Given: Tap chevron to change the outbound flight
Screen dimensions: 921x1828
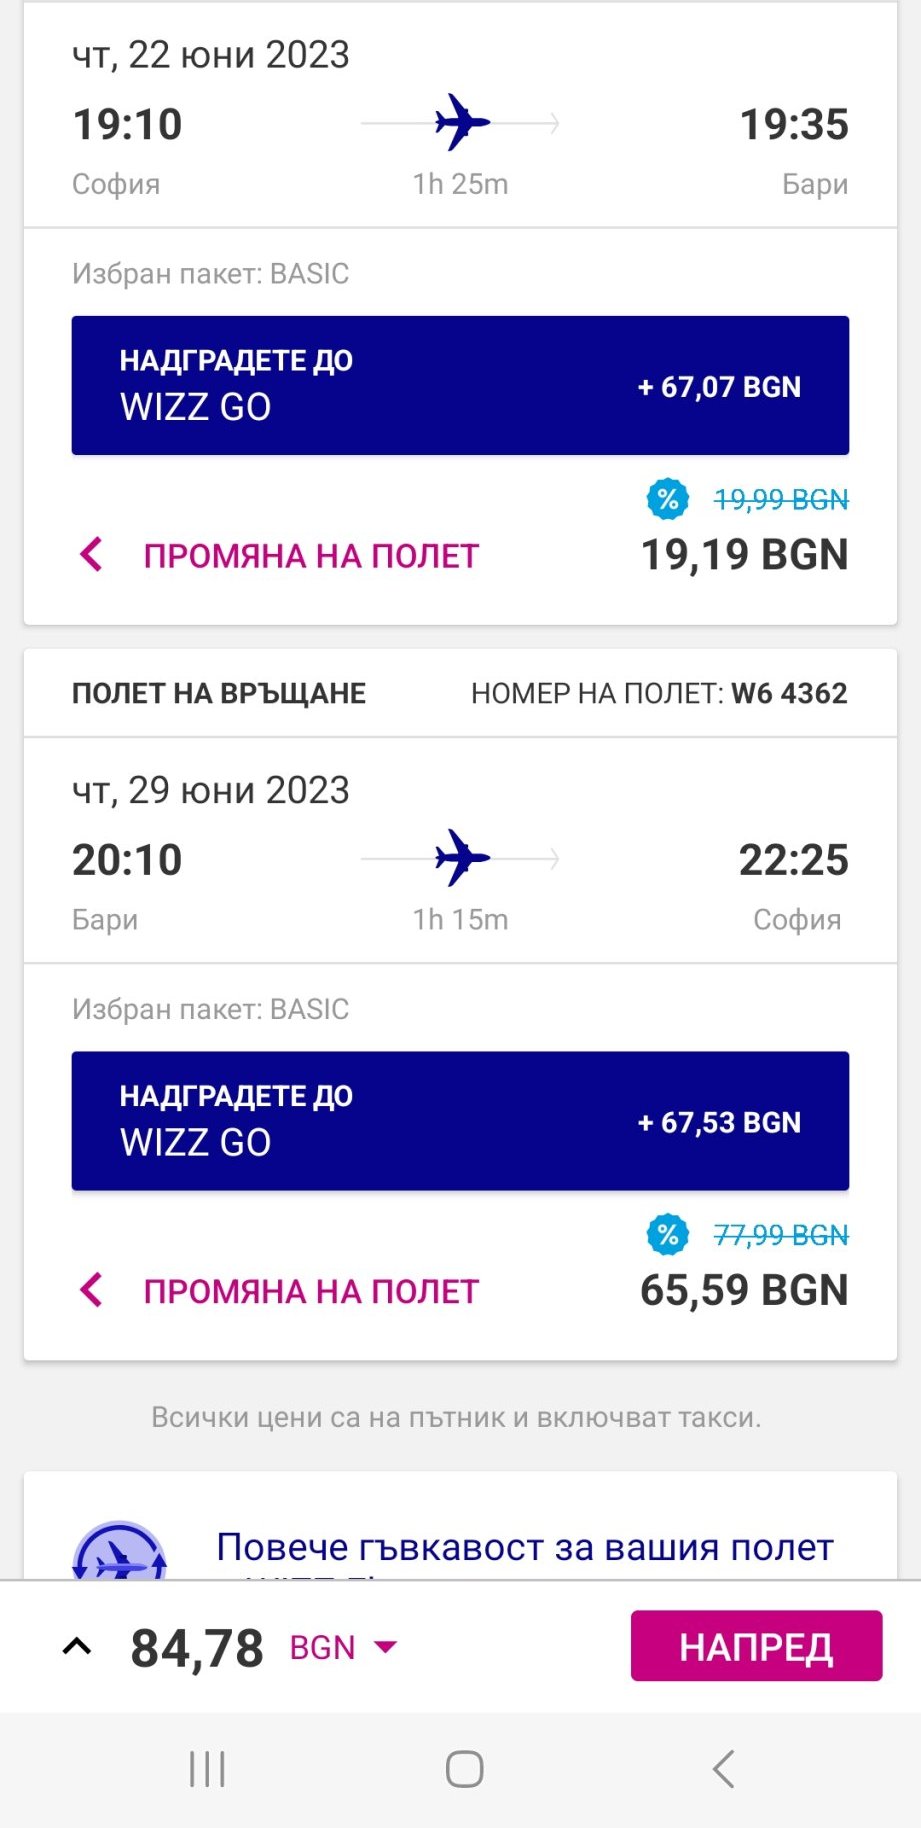Looking at the screenshot, I should click(91, 555).
